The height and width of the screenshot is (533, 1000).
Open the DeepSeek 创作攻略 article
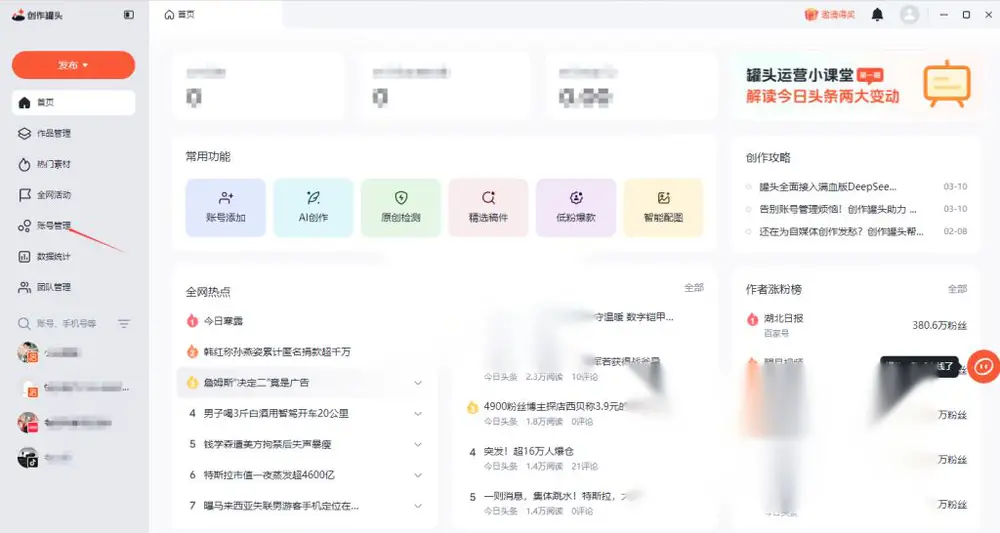828,187
